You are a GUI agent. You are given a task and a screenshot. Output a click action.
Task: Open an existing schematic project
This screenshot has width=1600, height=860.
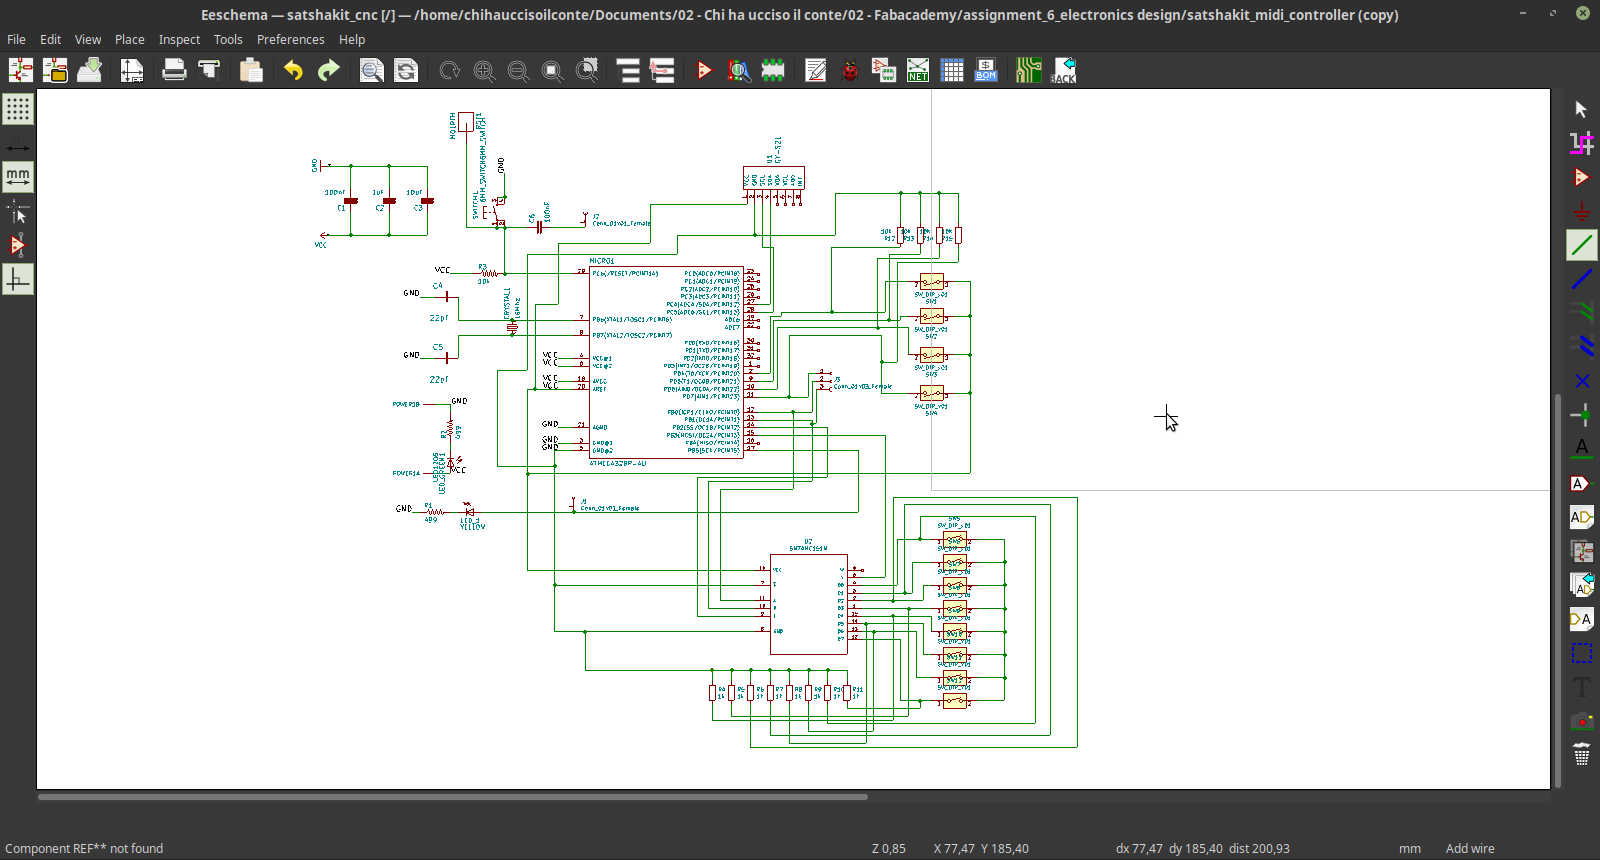[x=55, y=70]
